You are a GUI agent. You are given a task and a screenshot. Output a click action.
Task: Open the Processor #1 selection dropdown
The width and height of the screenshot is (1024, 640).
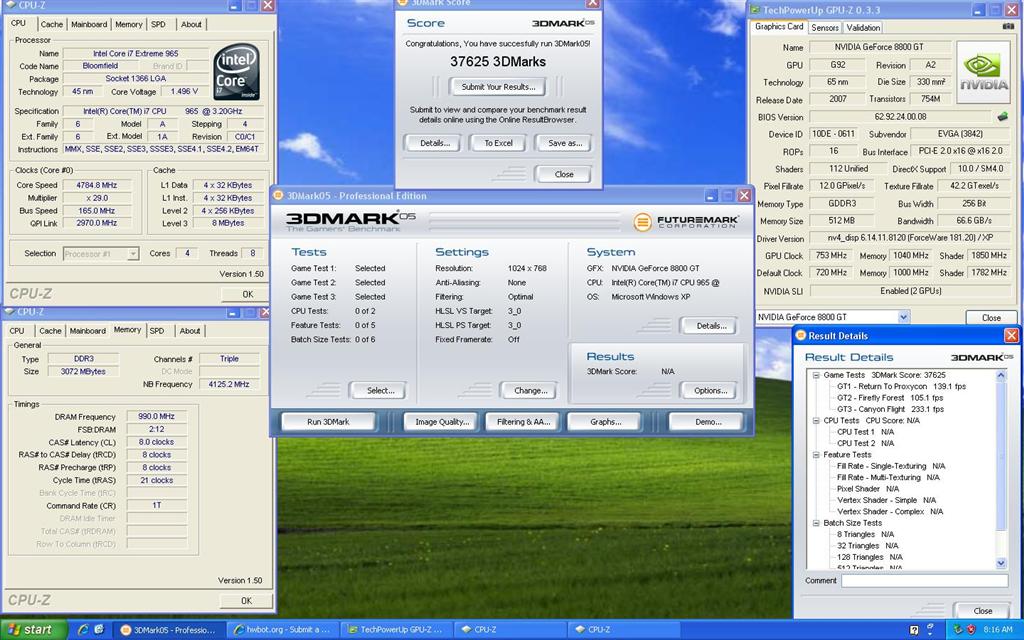[133, 253]
